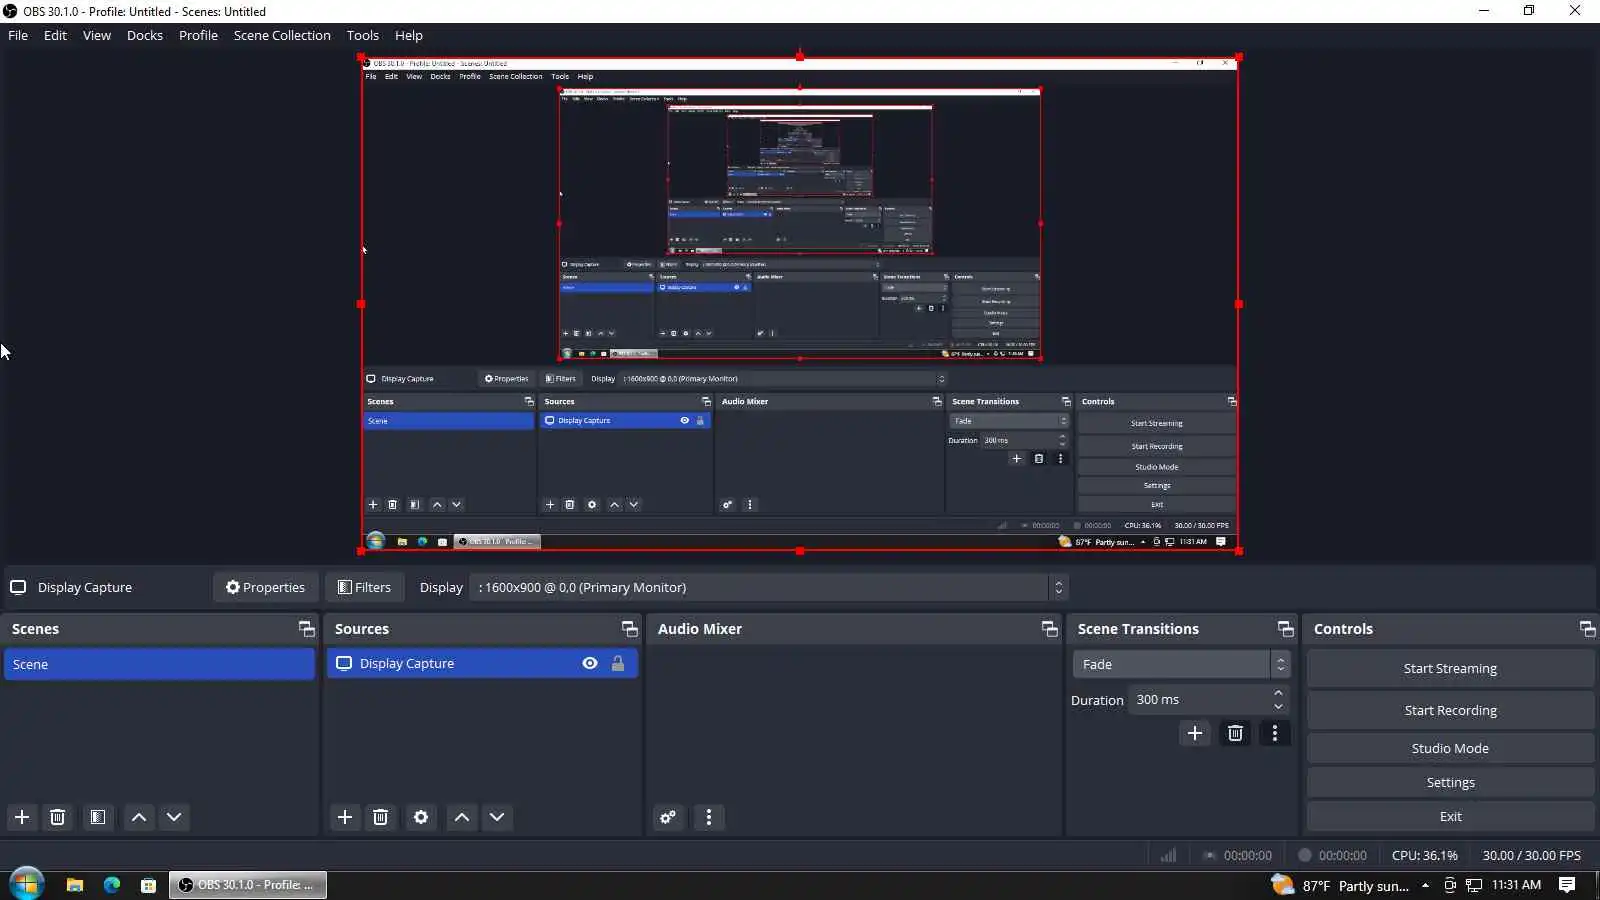Click the 300 ms duration field

(x=1199, y=700)
